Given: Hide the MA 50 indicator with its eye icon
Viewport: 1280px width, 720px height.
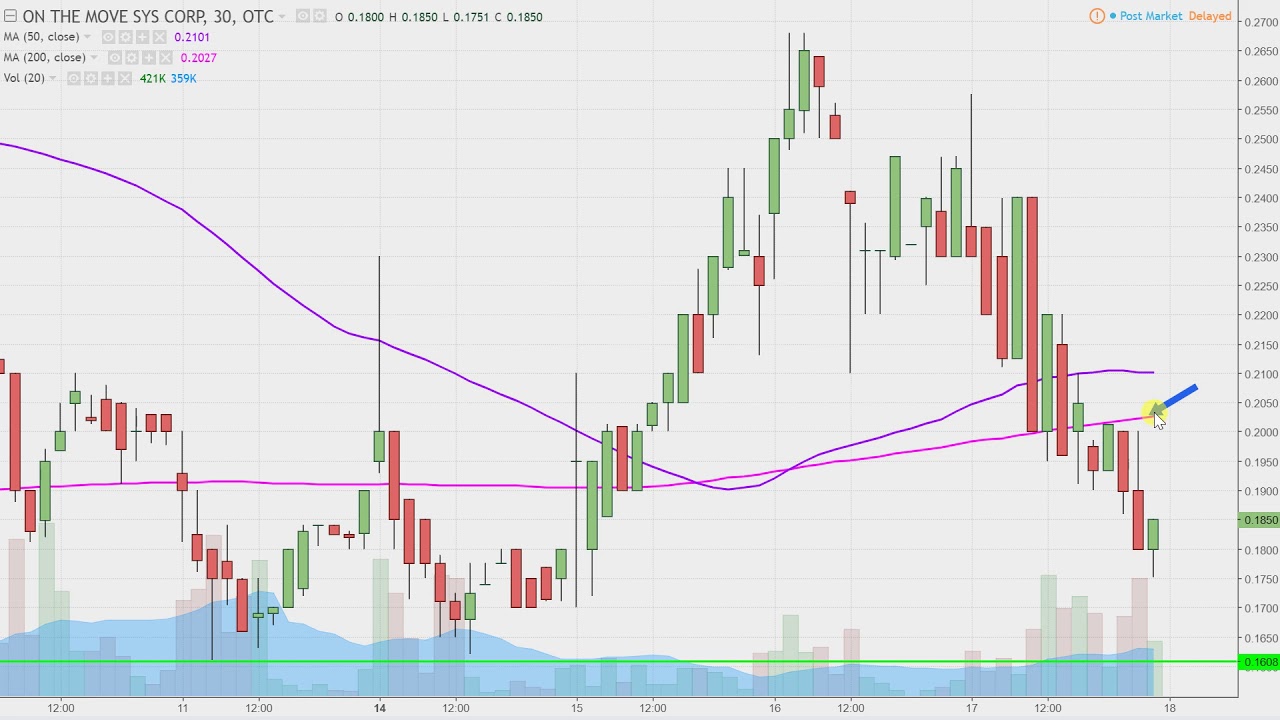Looking at the screenshot, I should [x=108, y=37].
